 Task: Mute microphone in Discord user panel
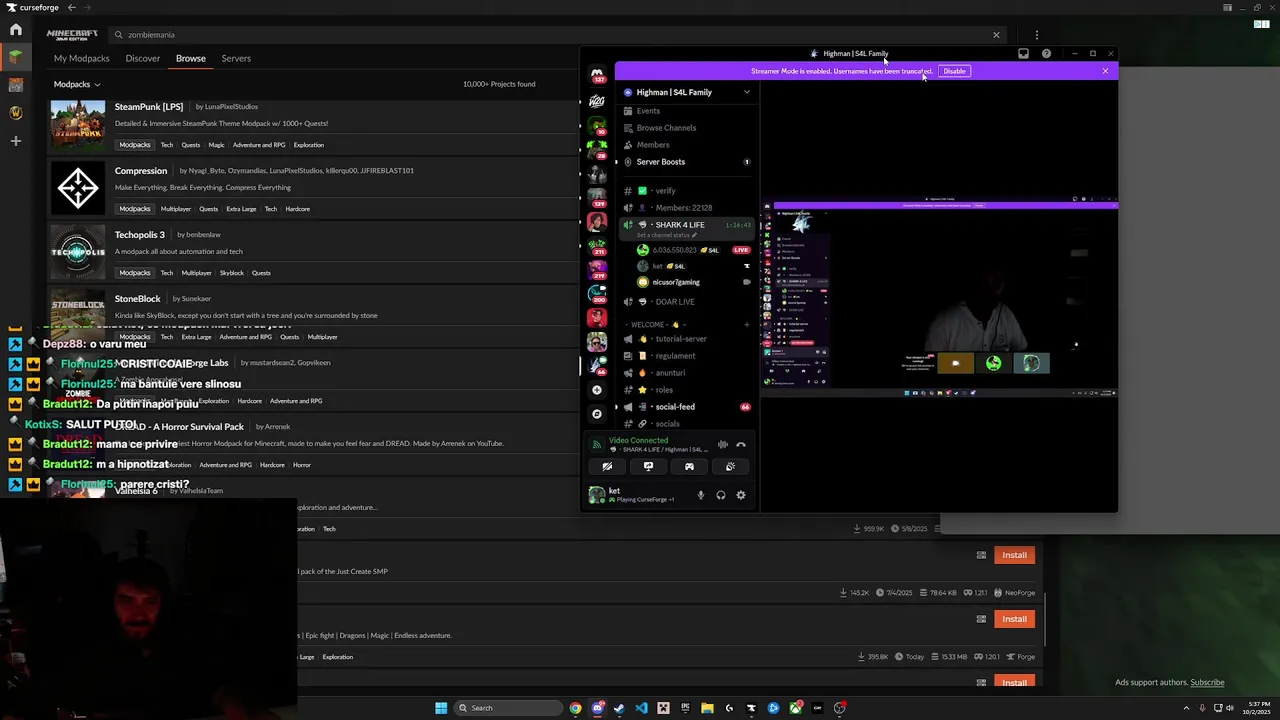point(701,495)
